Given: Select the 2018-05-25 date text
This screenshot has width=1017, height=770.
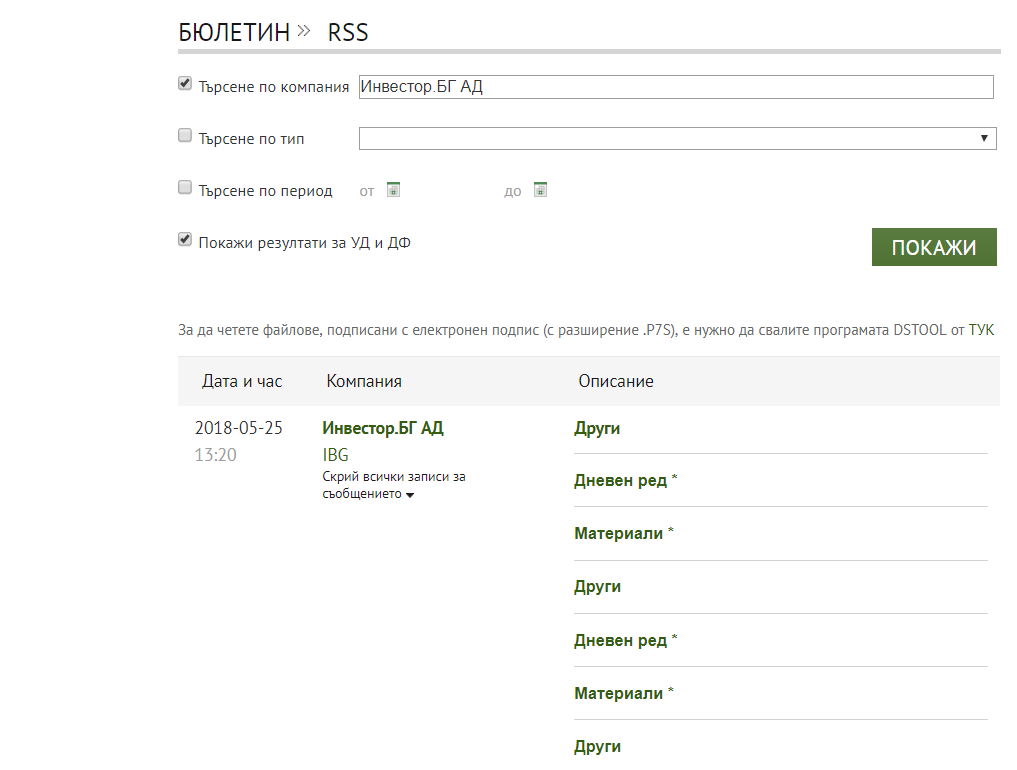Looking at the screenshot, I should [239, 428].
